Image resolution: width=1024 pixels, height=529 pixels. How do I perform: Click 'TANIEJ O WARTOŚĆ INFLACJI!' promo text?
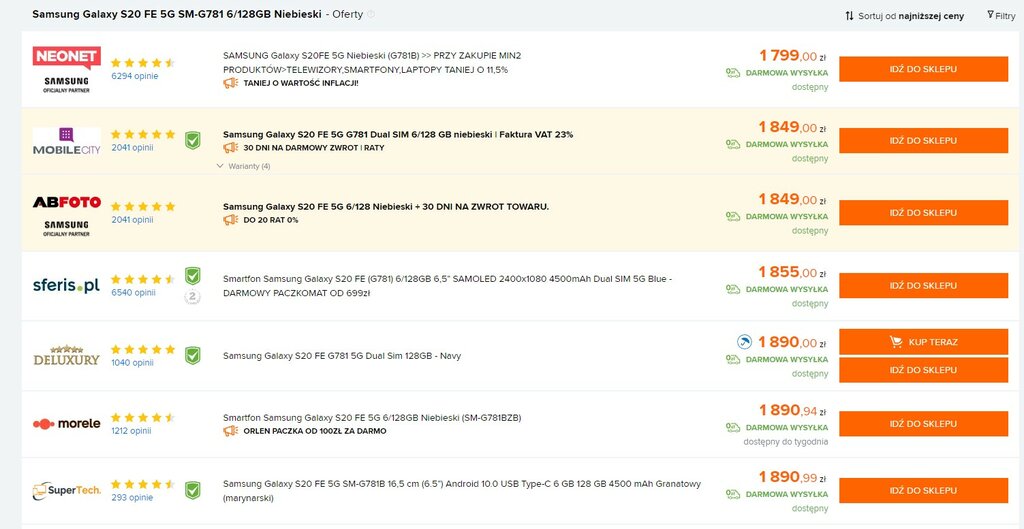tap(301, 84)
